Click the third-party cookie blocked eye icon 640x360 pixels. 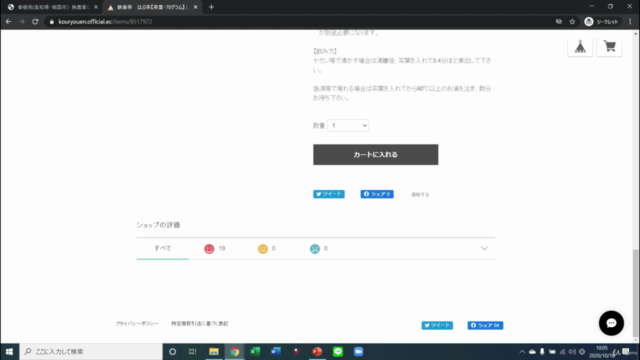click(x=558, y=22)
